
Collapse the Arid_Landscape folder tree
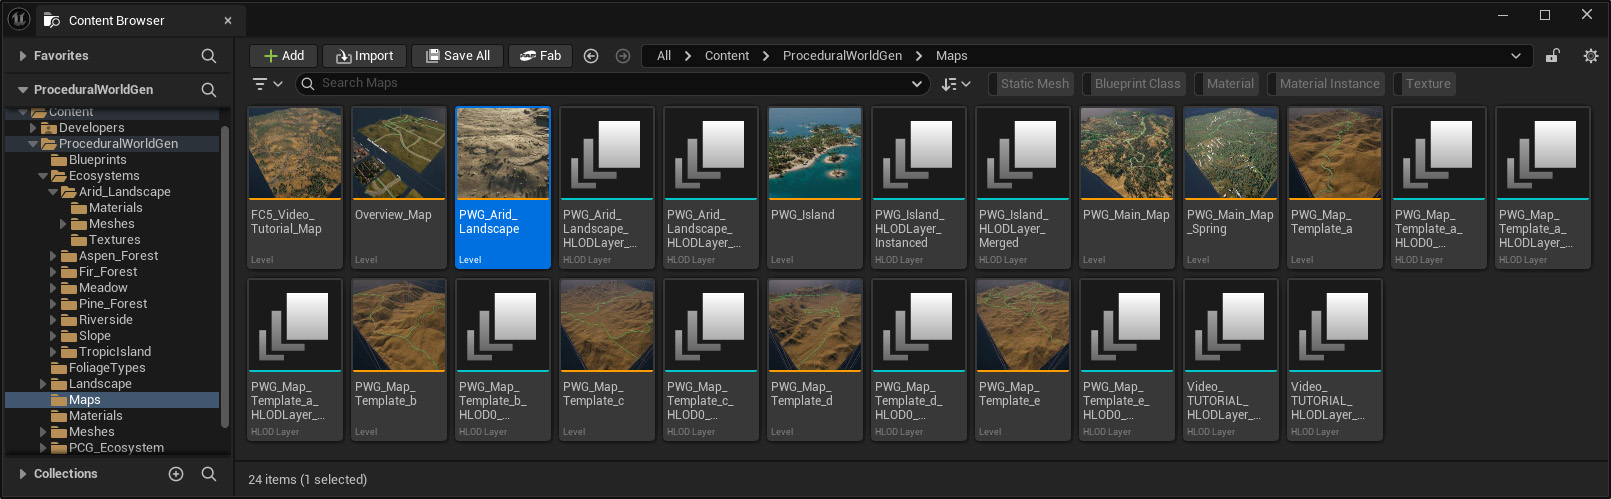53,192
